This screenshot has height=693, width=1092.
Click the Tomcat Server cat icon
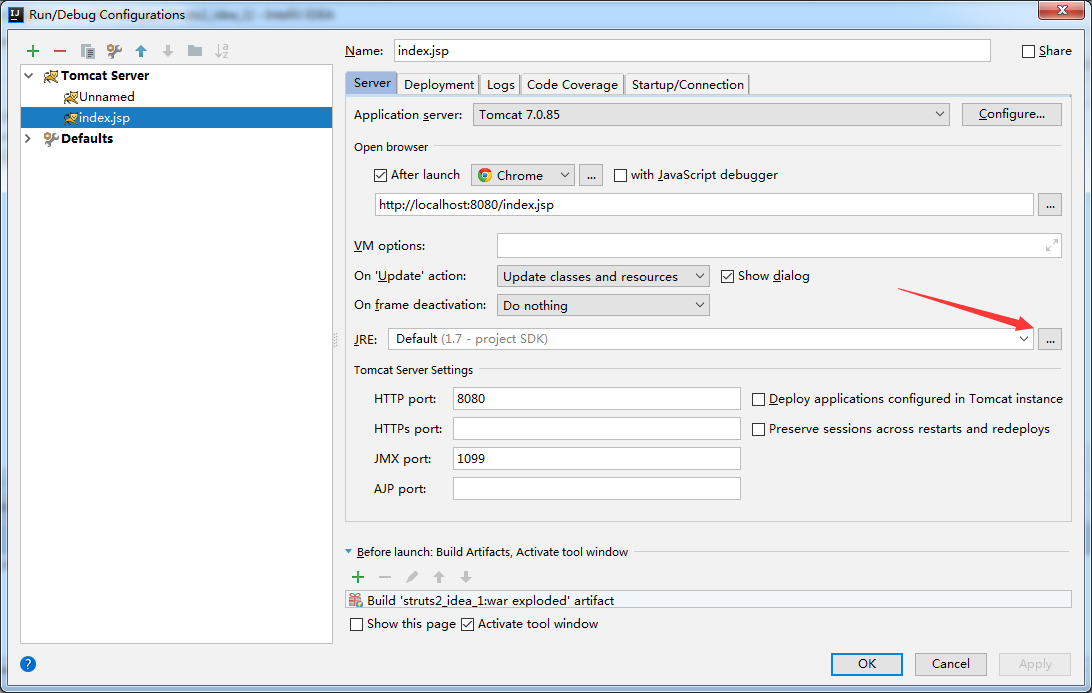51,76
